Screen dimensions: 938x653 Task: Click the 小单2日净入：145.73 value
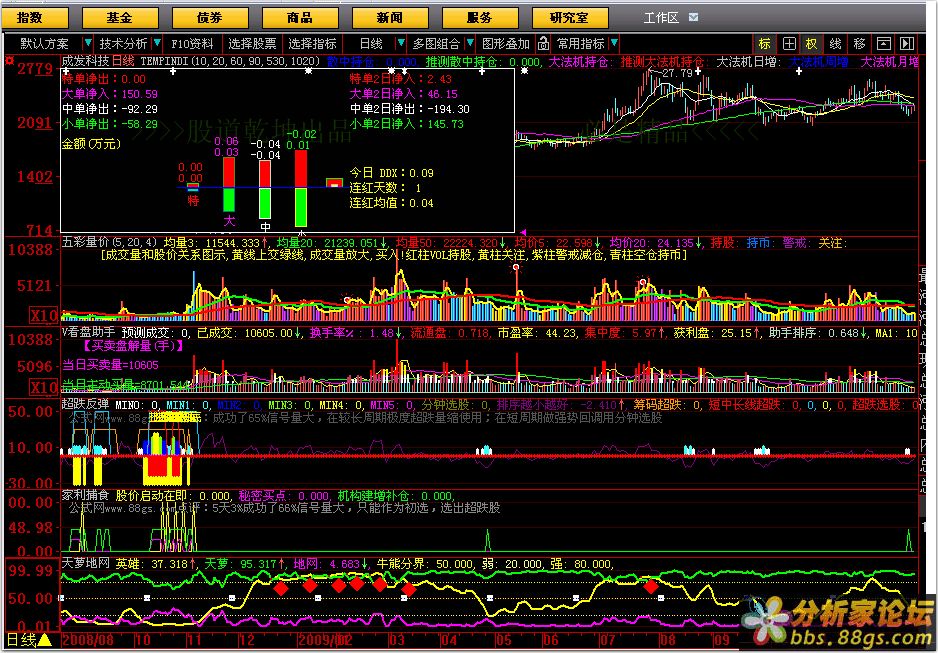(x=407, y=124)
